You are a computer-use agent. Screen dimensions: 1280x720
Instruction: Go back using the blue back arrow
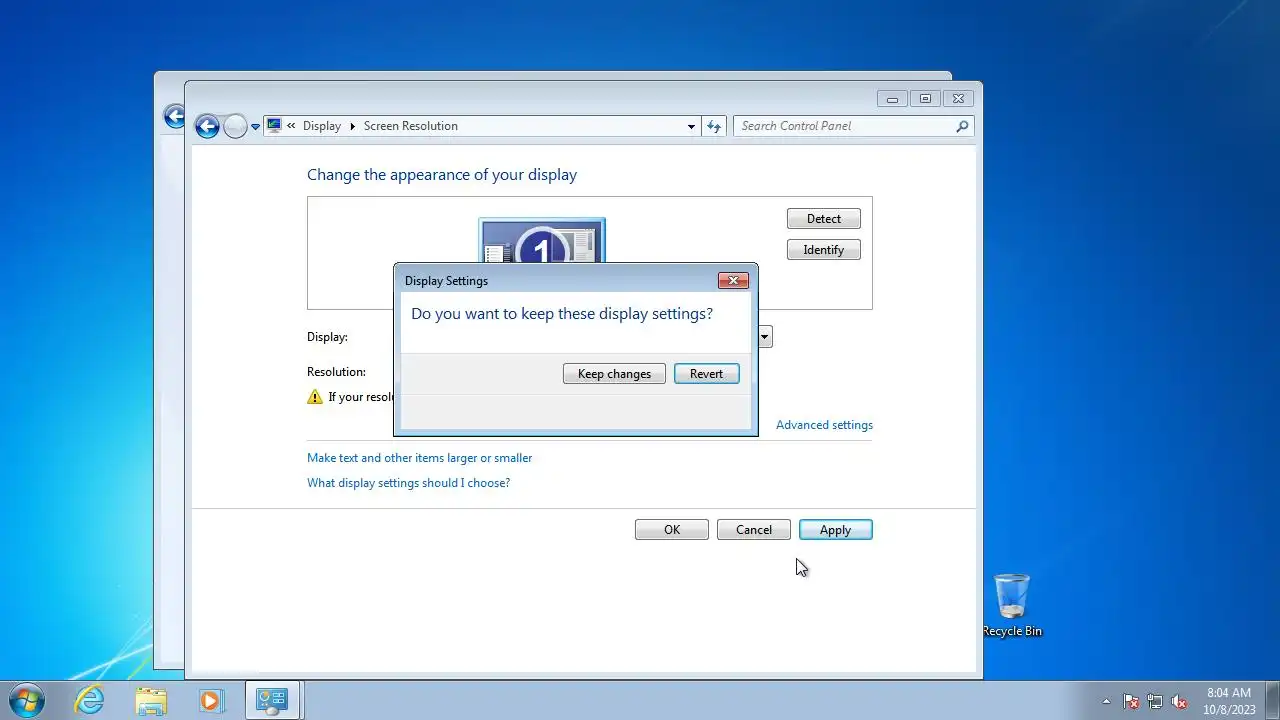pos(207,126)
